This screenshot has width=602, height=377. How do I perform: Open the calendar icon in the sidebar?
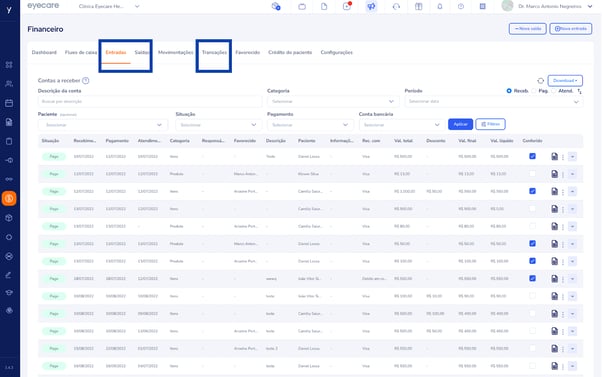click(9, 103)
